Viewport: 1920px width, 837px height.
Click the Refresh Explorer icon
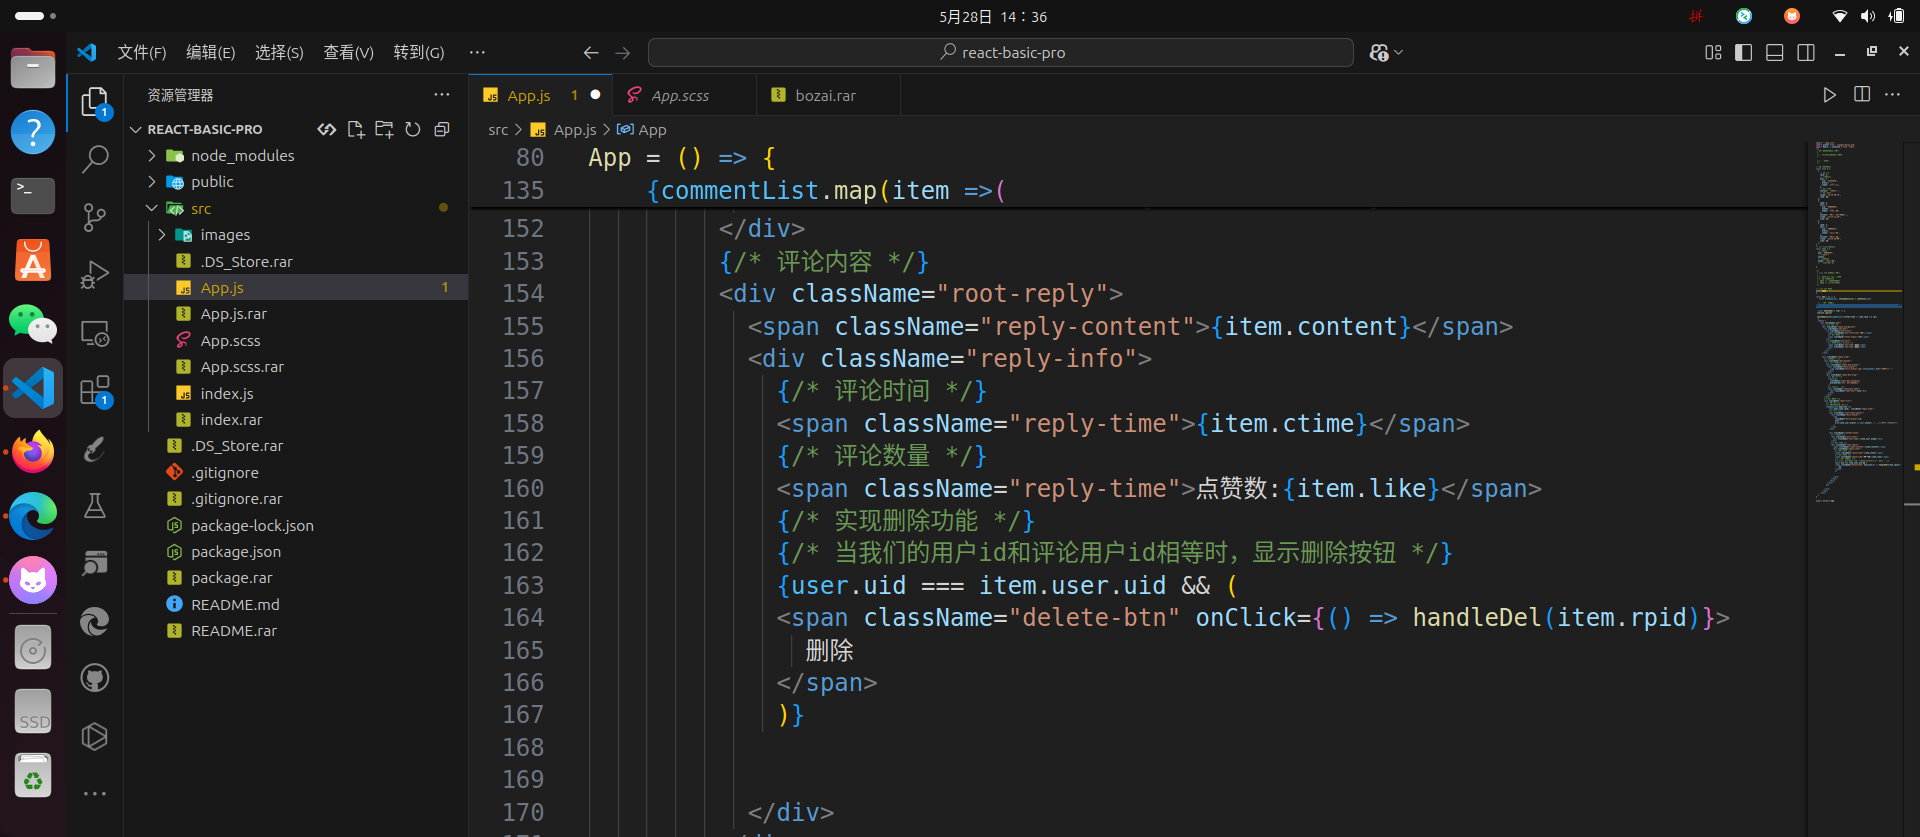coord(413,129)
